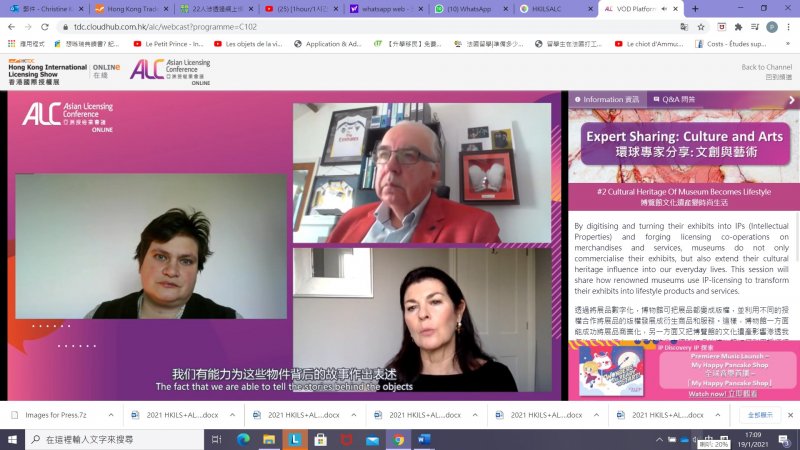Switch to the Q&A tab

pyautogui.click(x=674, y=99)
